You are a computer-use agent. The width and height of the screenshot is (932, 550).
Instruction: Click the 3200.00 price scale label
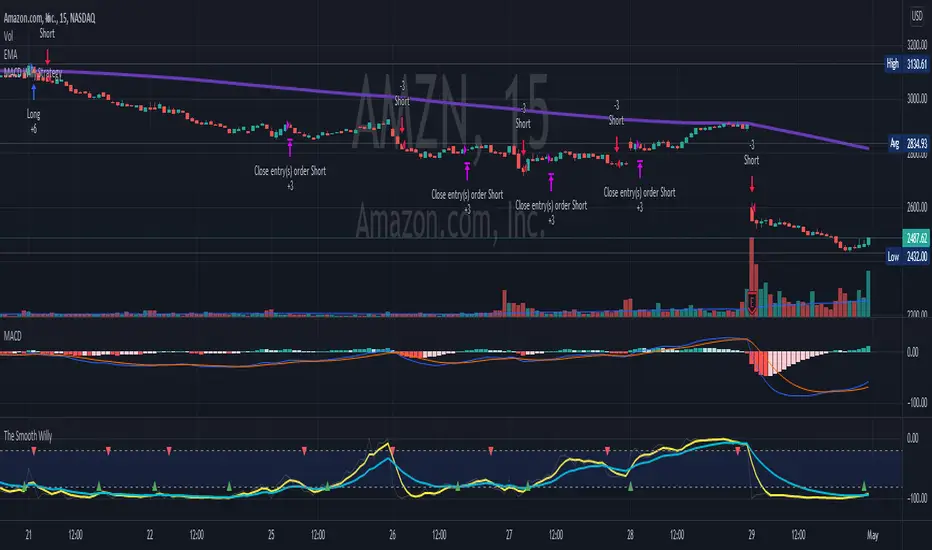[x=917, y=45]
